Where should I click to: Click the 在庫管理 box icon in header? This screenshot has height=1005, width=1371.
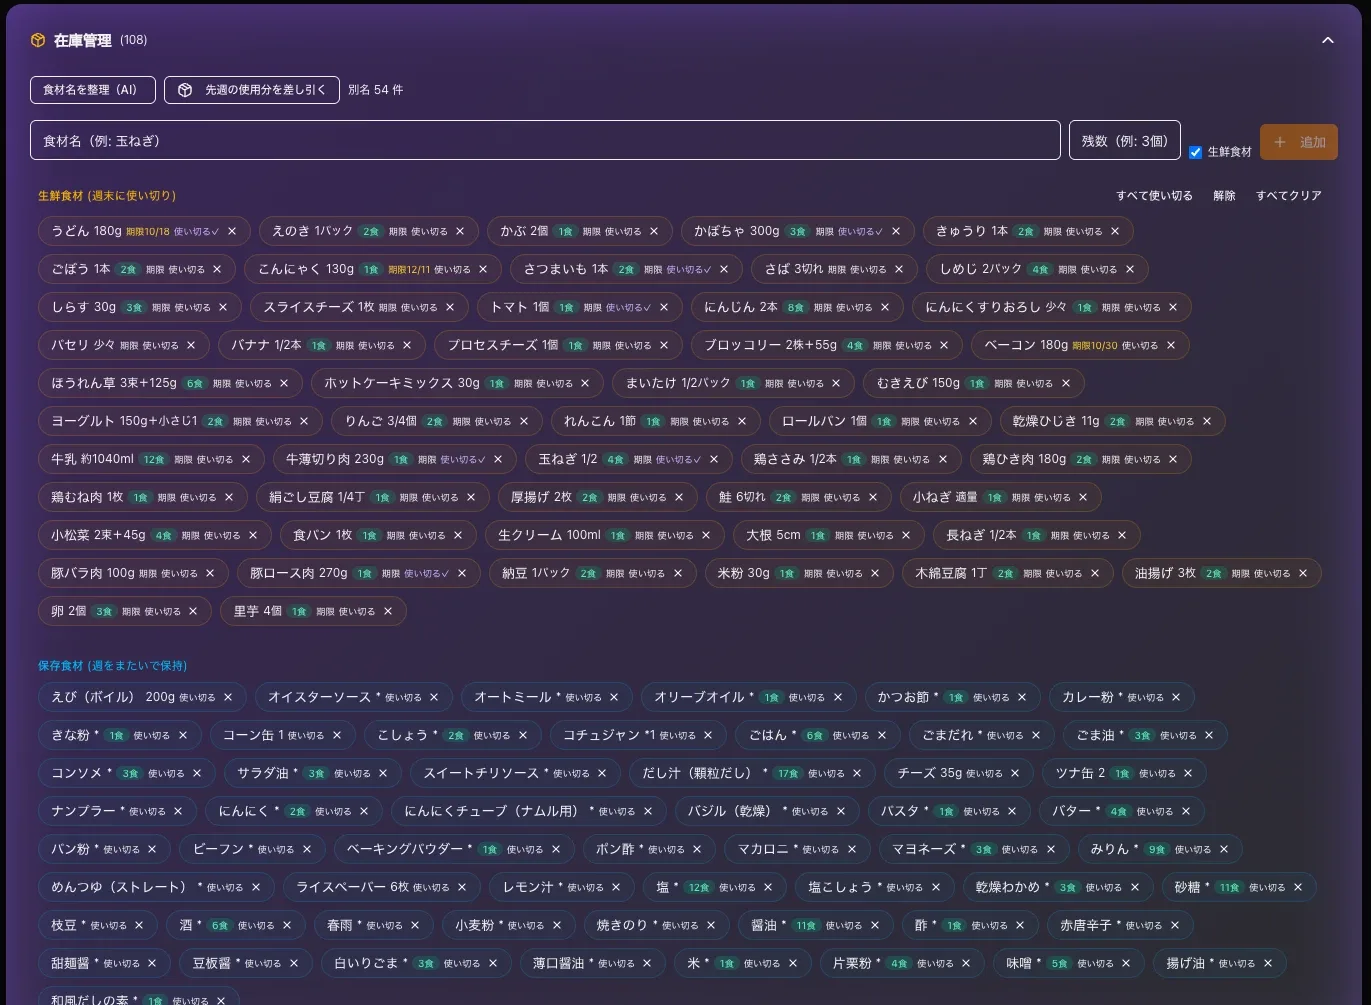pos(38,40)
